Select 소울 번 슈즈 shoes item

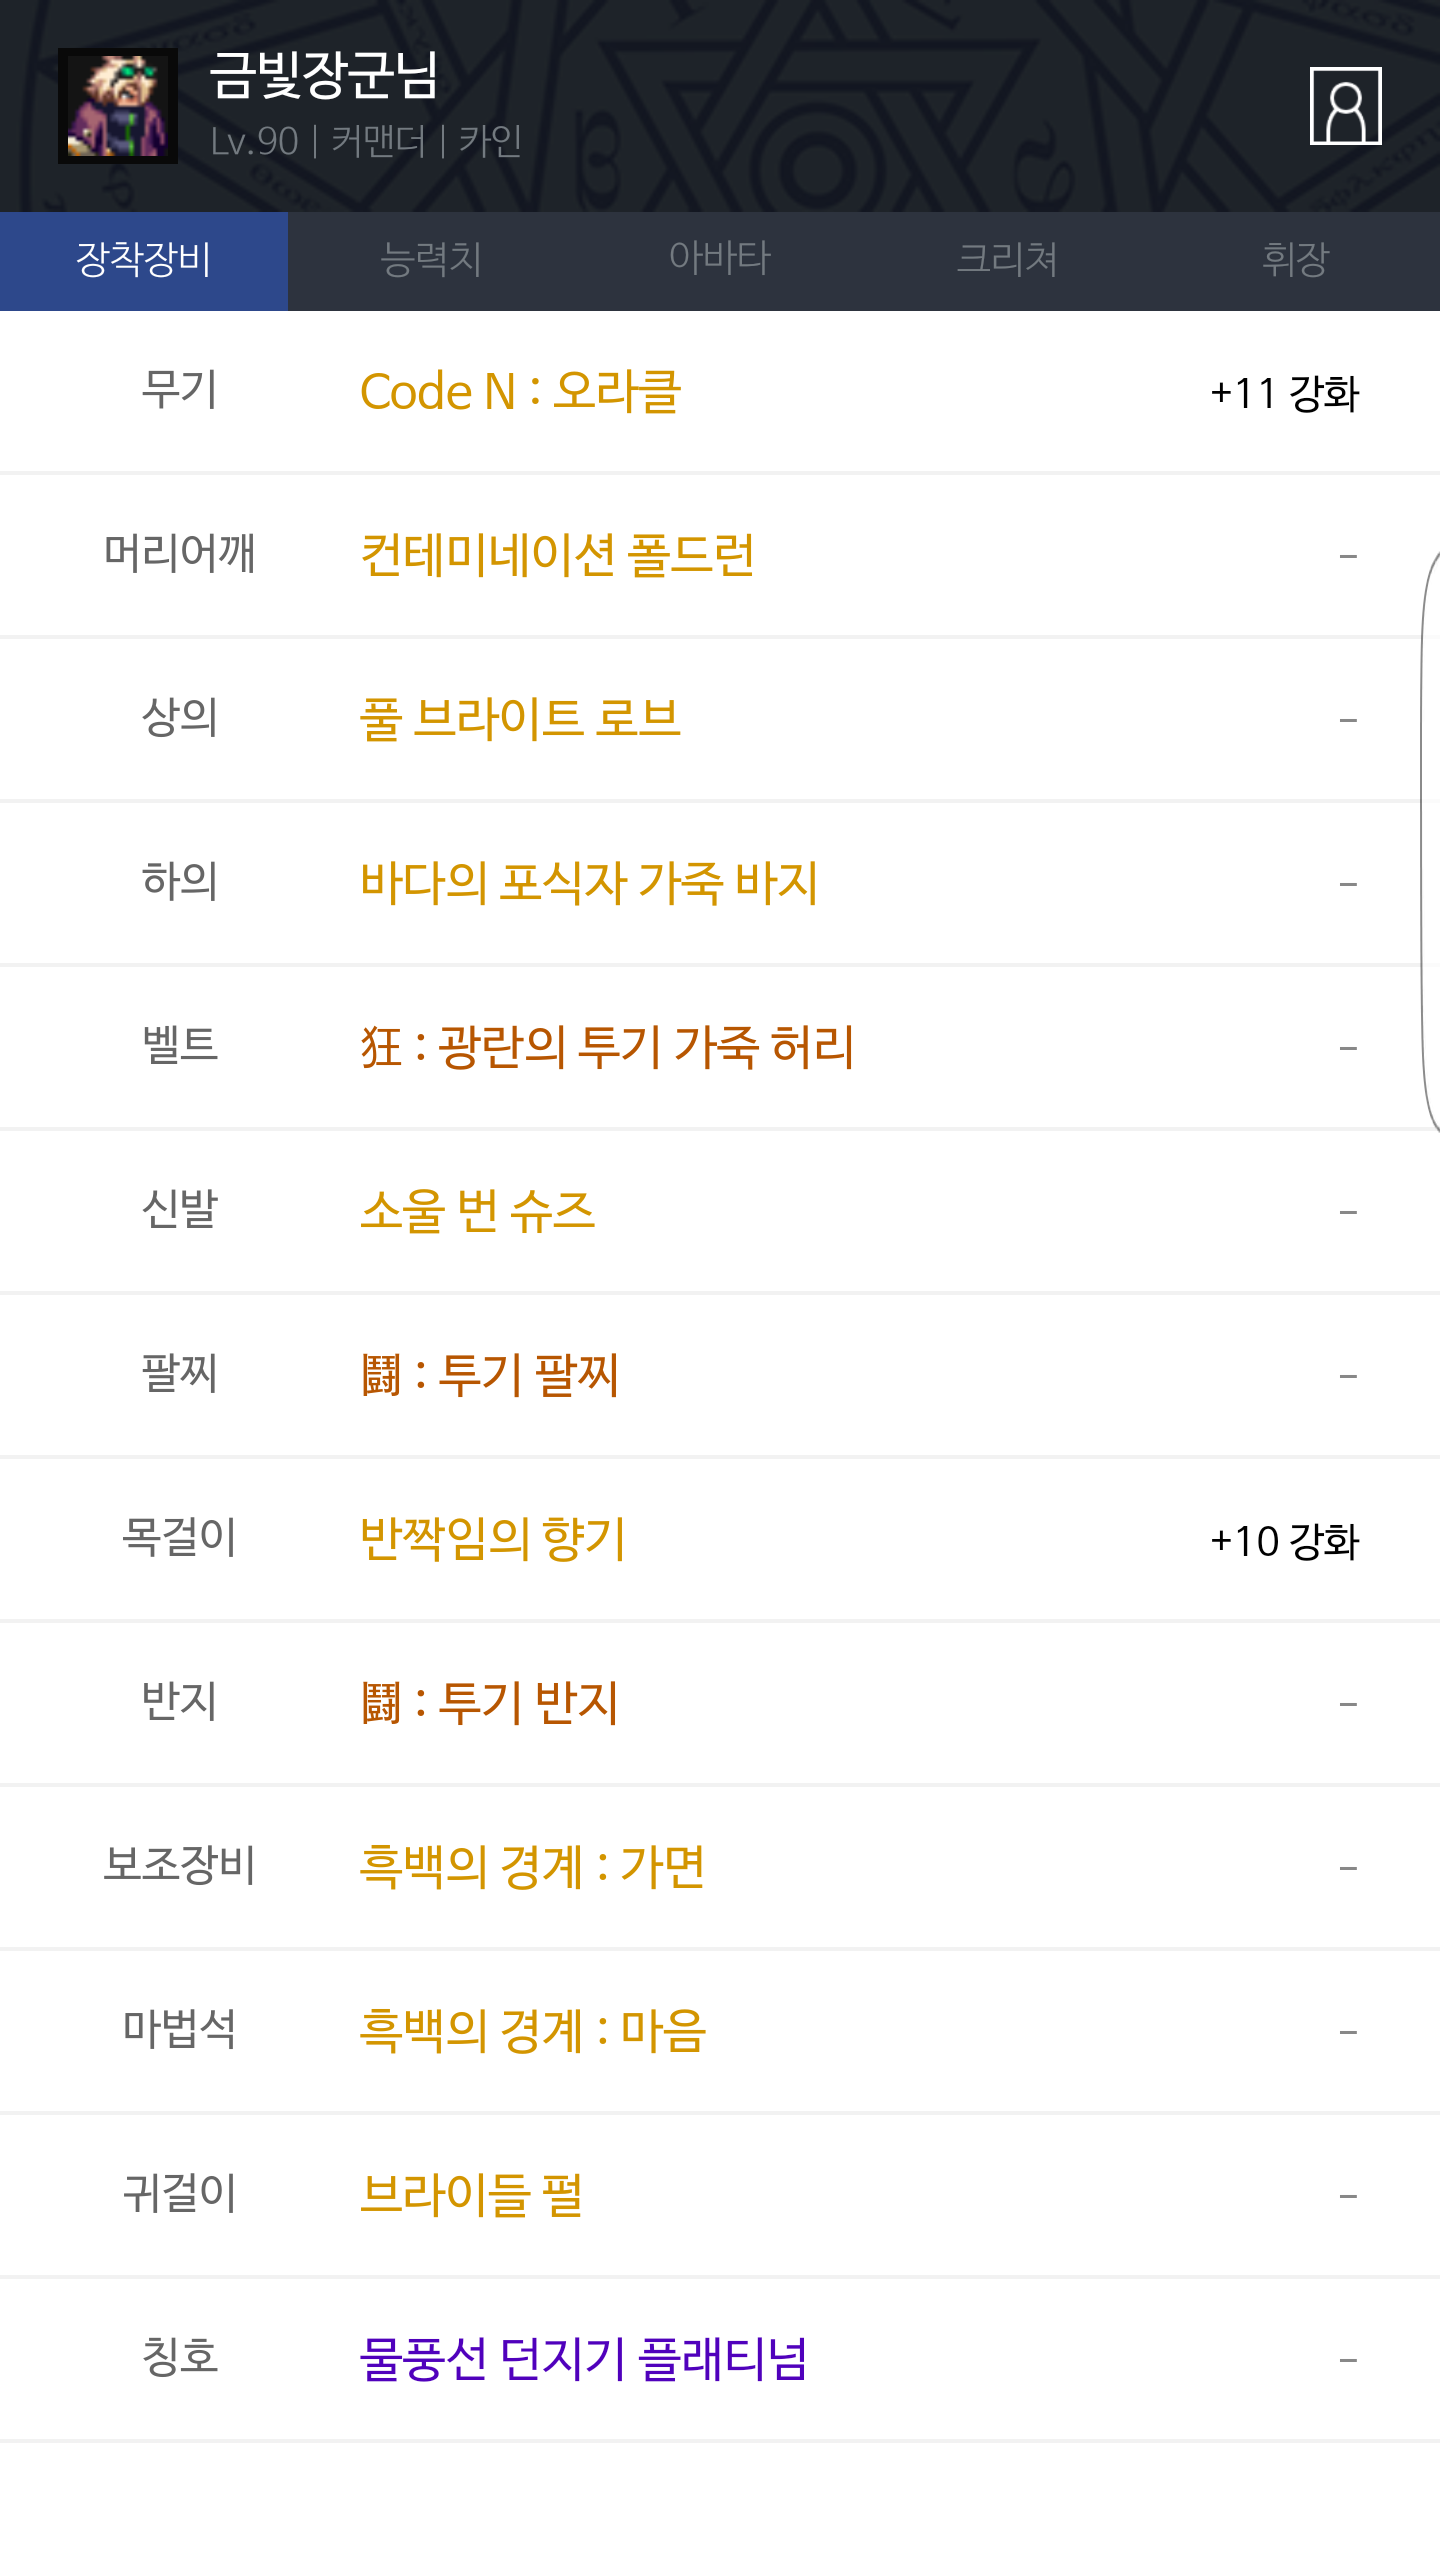pos(478,1212)
